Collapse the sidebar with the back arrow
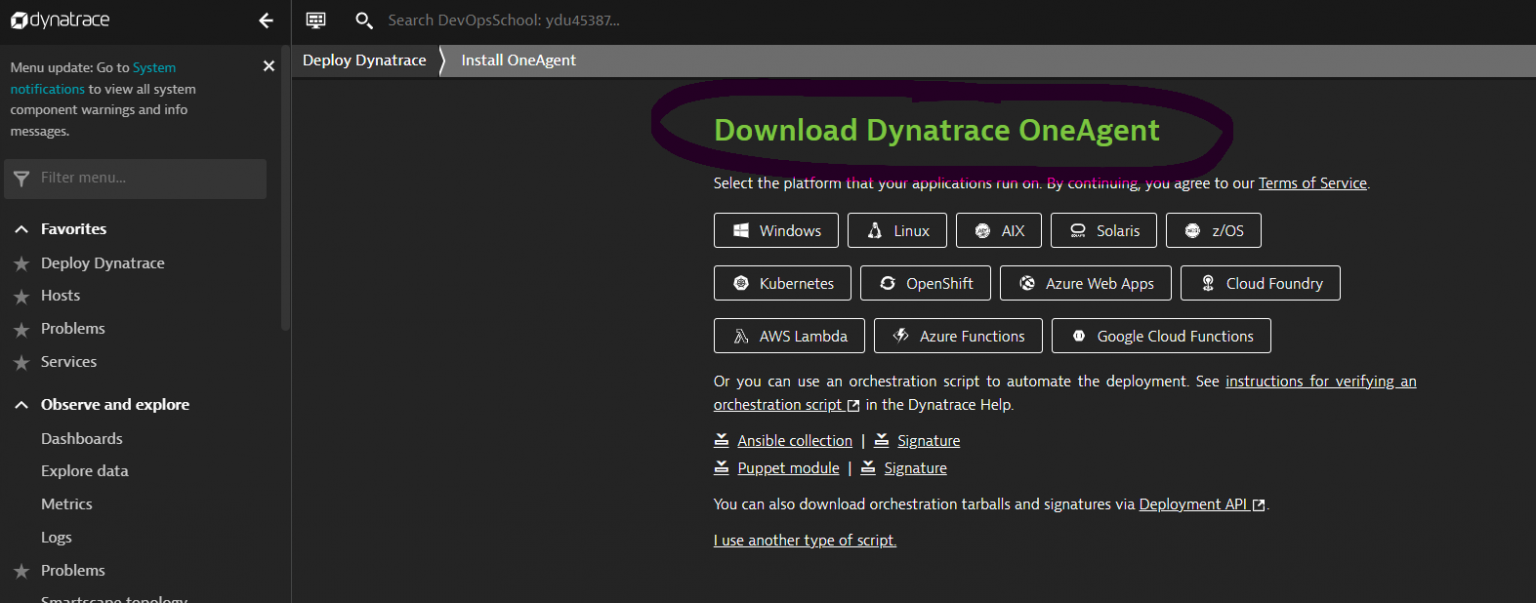Image resolution: width=1536 pixels, height=603 pixels. tap(266, 20)
